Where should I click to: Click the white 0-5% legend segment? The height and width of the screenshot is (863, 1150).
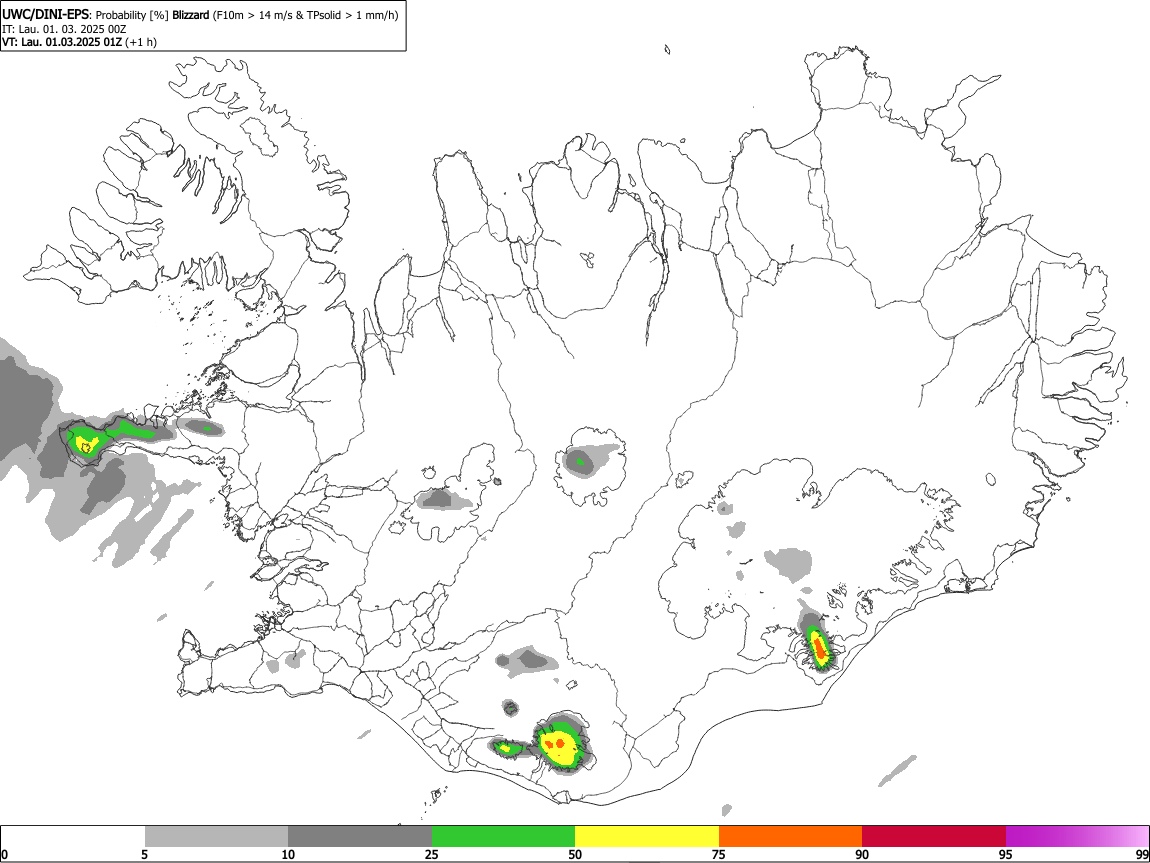pos(73,836)
